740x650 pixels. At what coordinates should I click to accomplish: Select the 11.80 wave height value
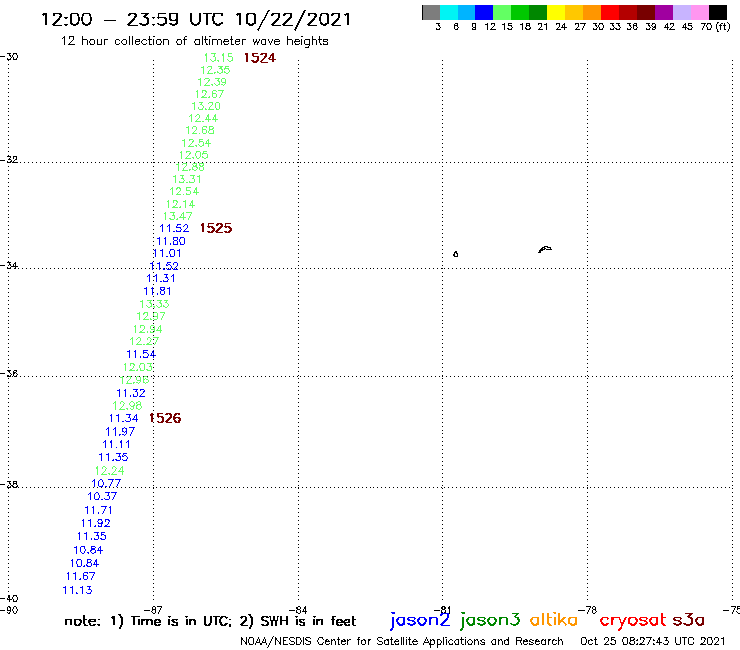pos(171,241)
